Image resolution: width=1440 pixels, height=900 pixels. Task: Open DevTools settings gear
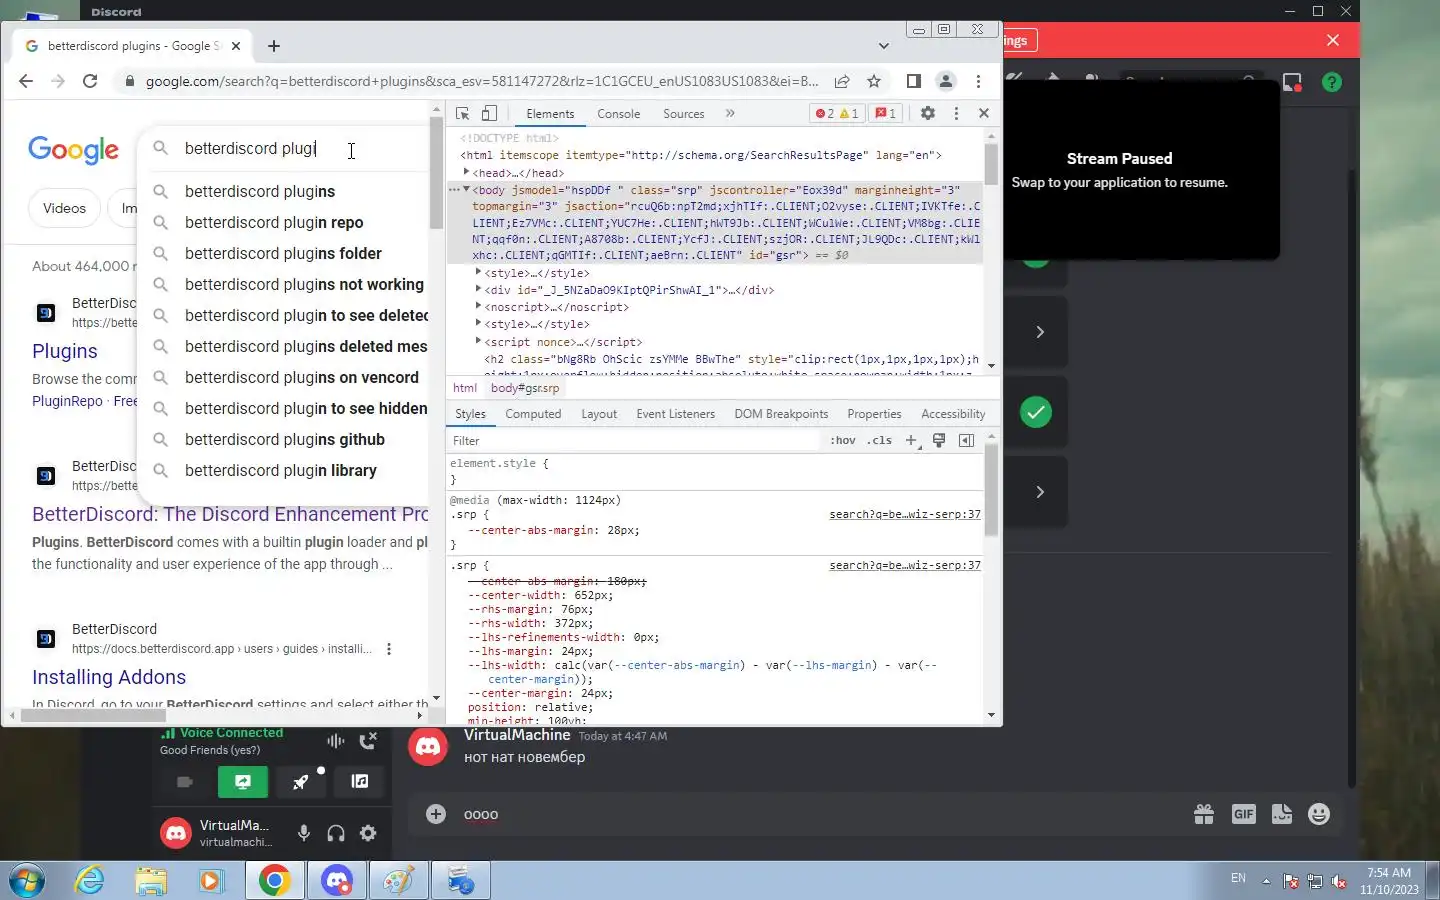click(x=928, y=113)
